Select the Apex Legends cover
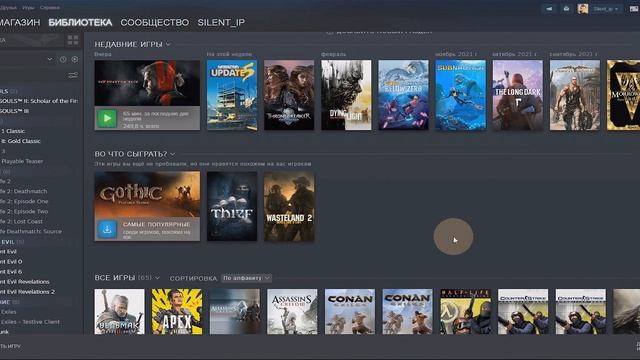This screenshot has height=360, width=640. 177,312
